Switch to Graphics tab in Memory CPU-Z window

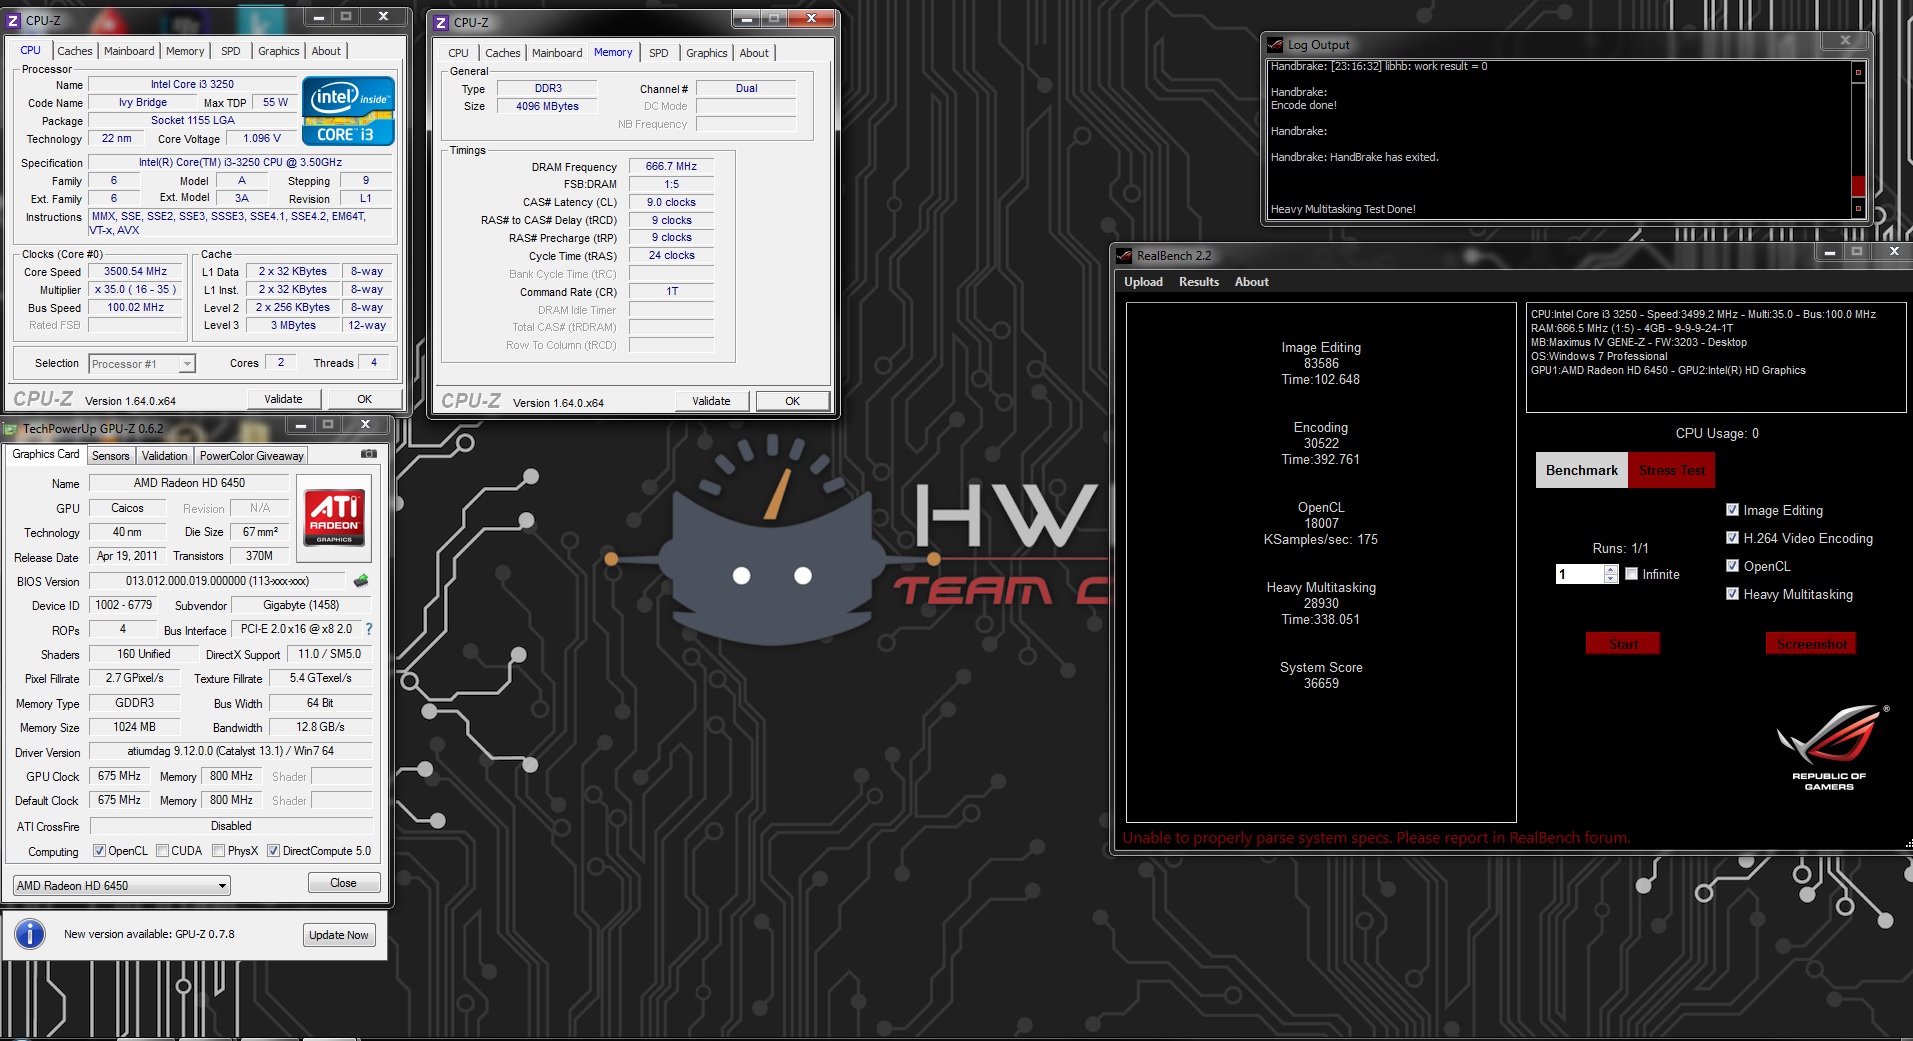(706, 53)
